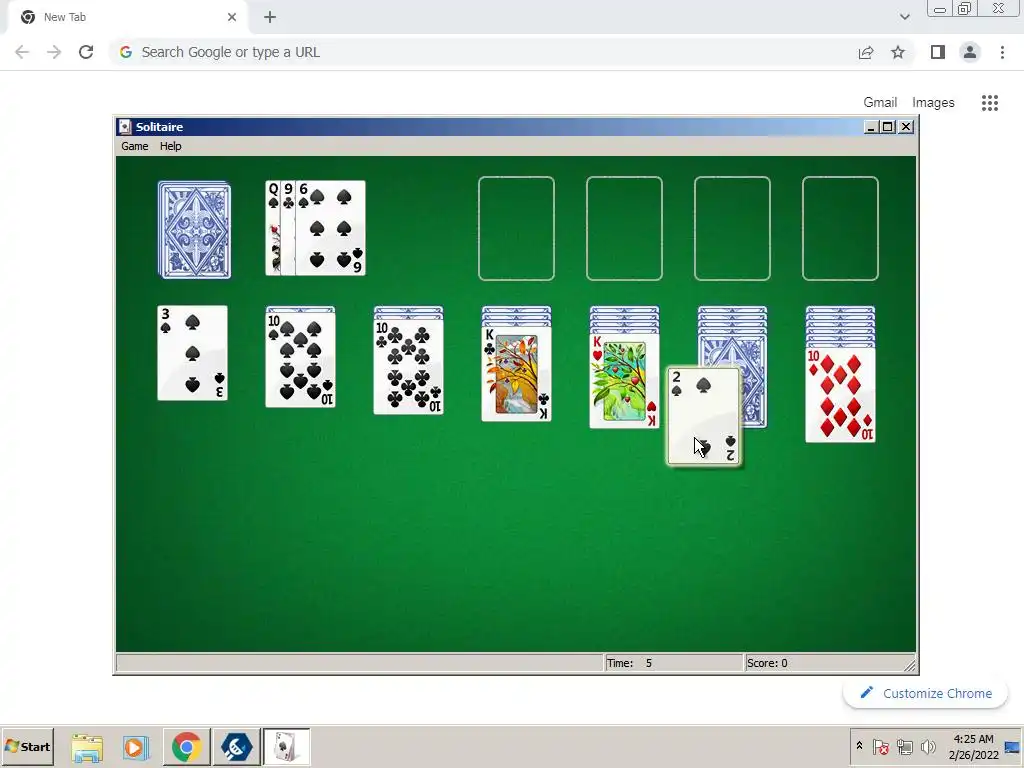Toggle the Chrome side panel
Image resolution: width=1024 pixels, height=768 pixels.
(x=938, y=52)
